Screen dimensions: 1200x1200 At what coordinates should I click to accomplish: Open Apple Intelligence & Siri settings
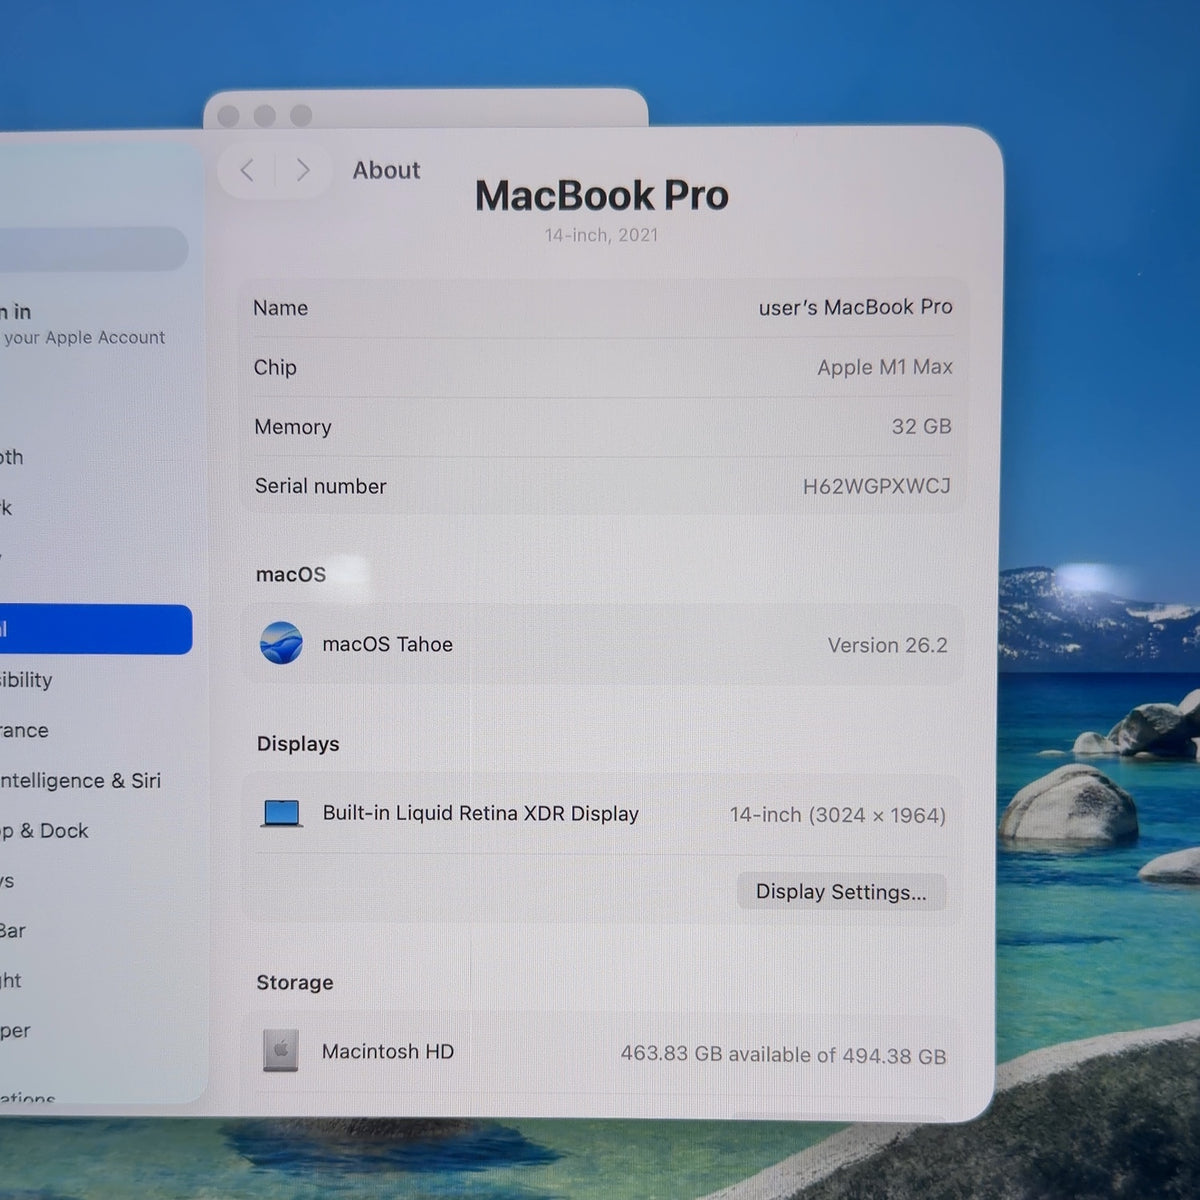point(80,780)
